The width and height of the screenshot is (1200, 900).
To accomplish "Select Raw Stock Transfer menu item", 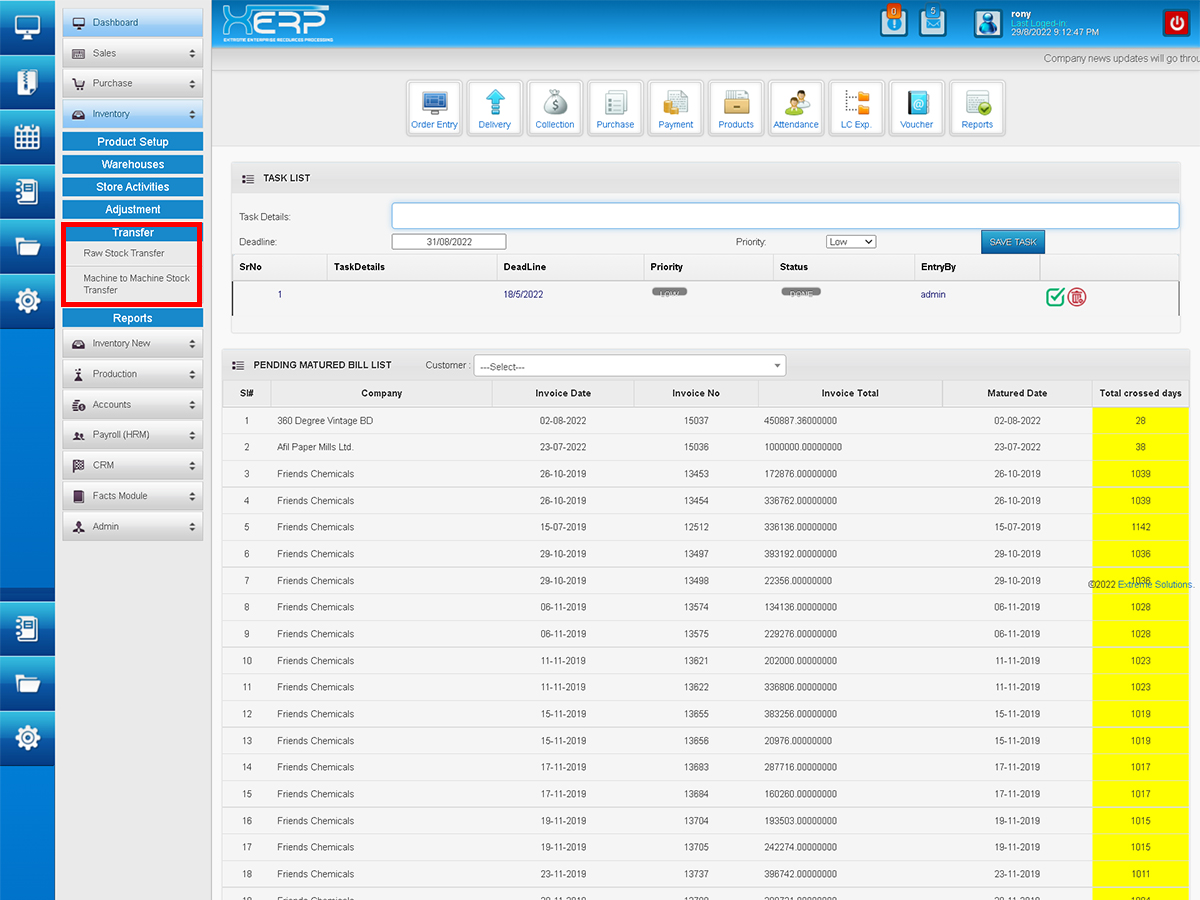I will [x=124, y=253].
